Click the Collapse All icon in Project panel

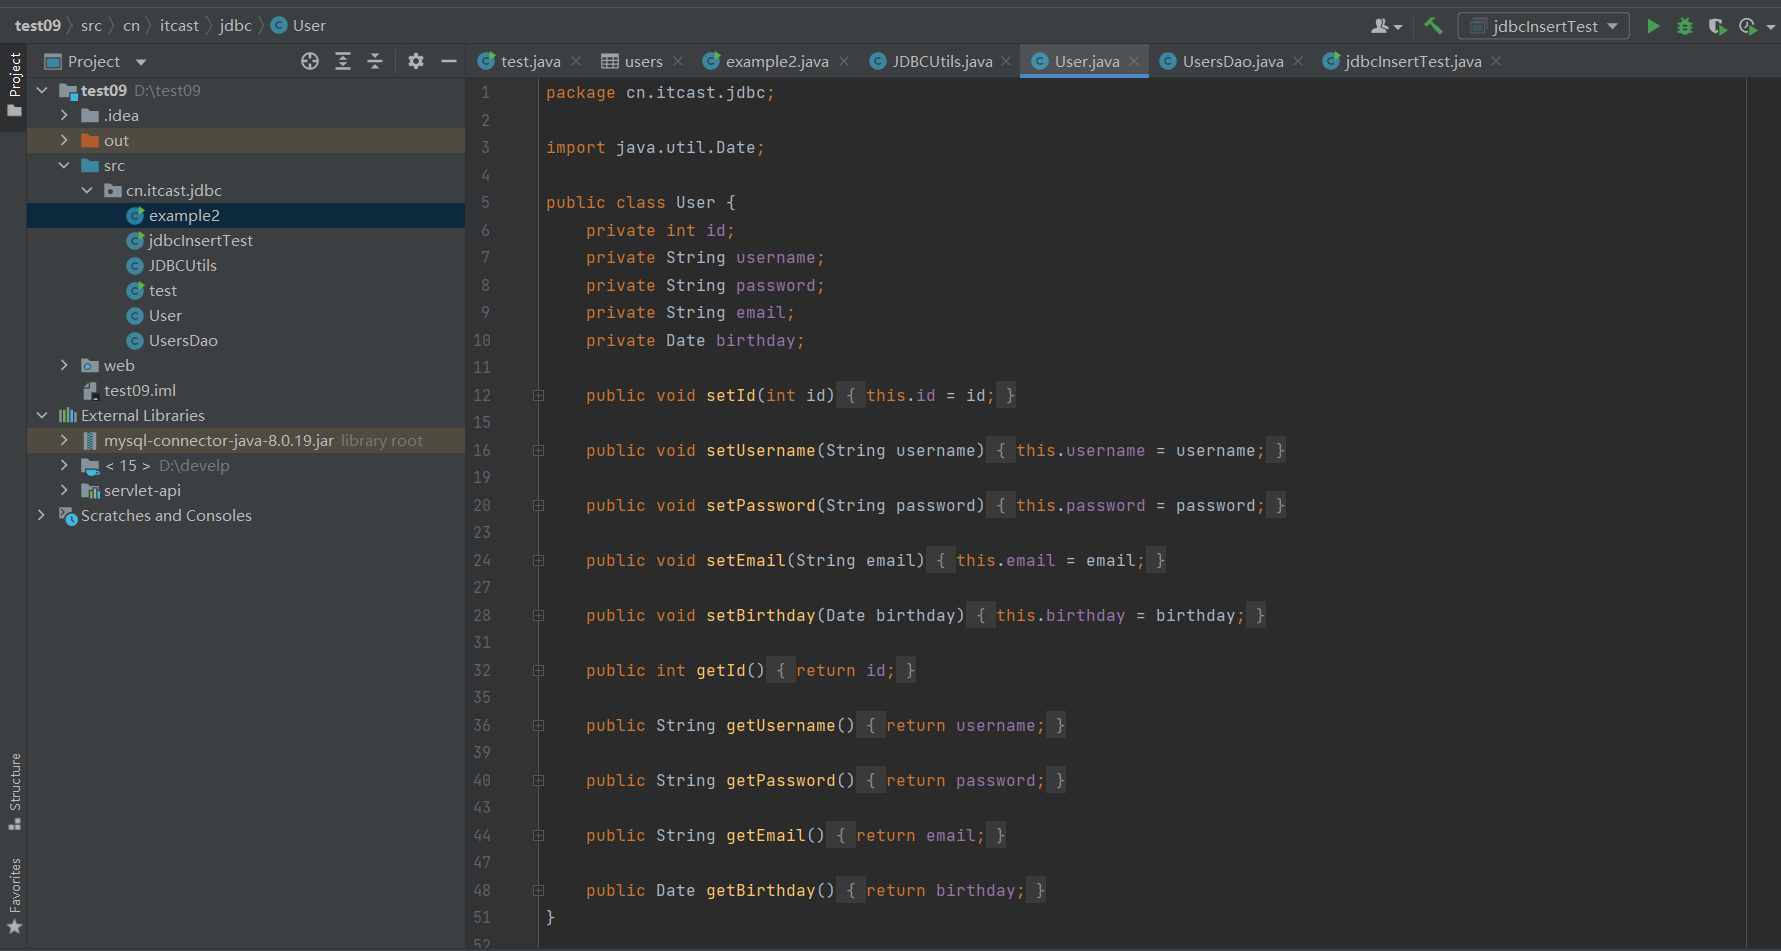click(375, 61)
